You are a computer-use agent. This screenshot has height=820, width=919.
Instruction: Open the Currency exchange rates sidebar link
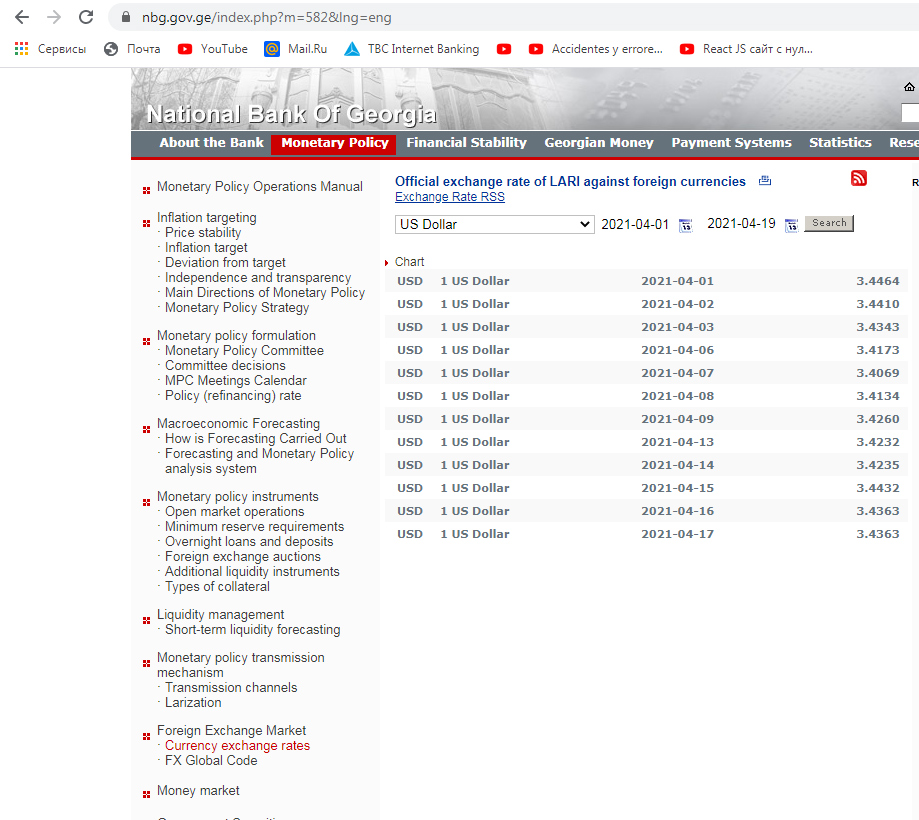(x=237, y=746)
